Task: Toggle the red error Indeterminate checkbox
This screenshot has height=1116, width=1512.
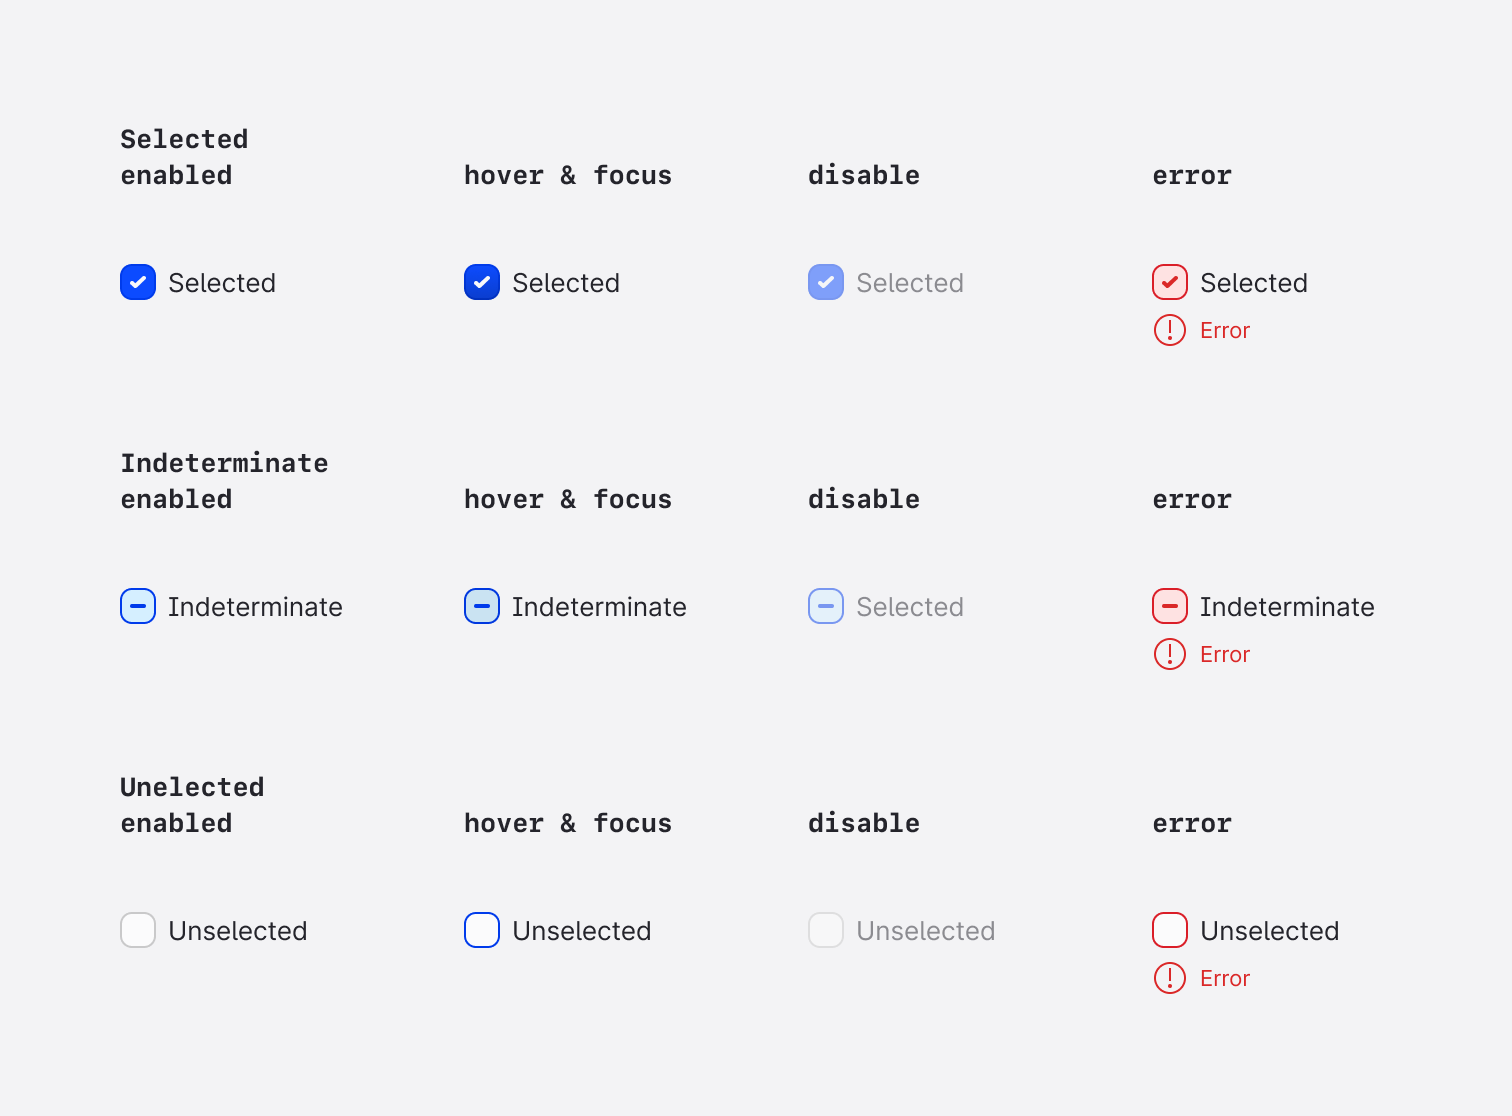Action: (x=1170, y=606)
